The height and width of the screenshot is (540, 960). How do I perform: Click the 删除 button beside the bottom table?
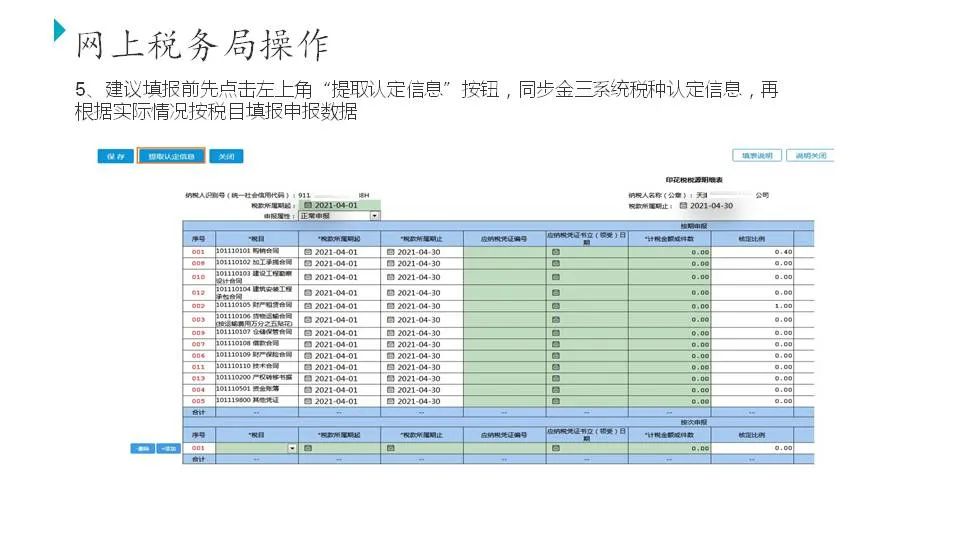143,449
